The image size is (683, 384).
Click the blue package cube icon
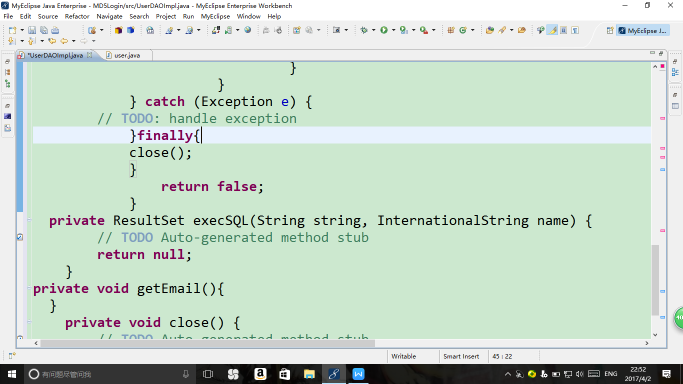[x=131, y=30]
